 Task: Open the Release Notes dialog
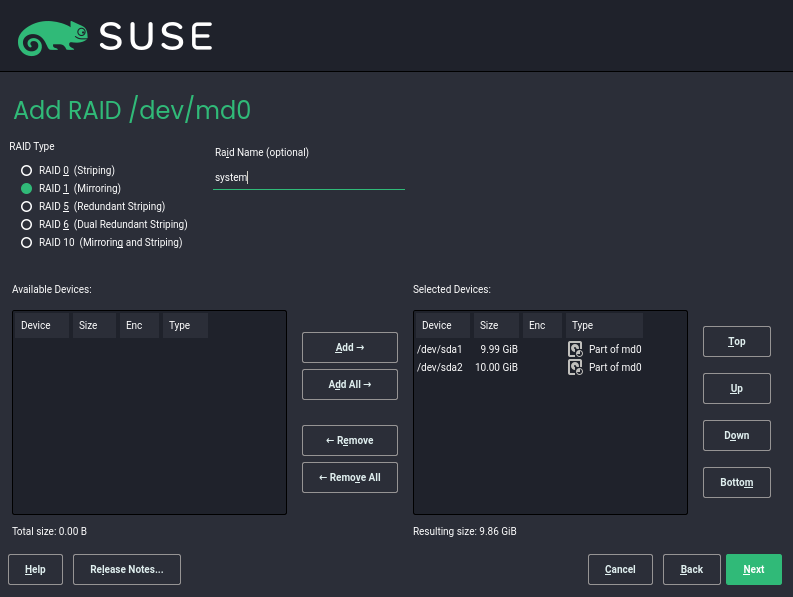coord(127,569)
